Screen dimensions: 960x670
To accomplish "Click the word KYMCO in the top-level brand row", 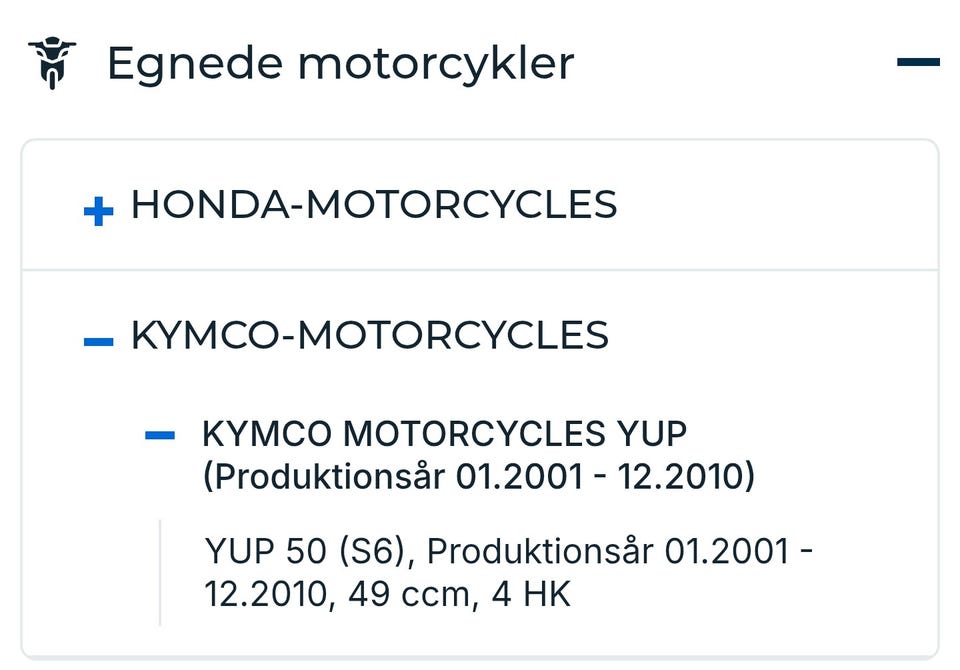I will tap(204, 335).
